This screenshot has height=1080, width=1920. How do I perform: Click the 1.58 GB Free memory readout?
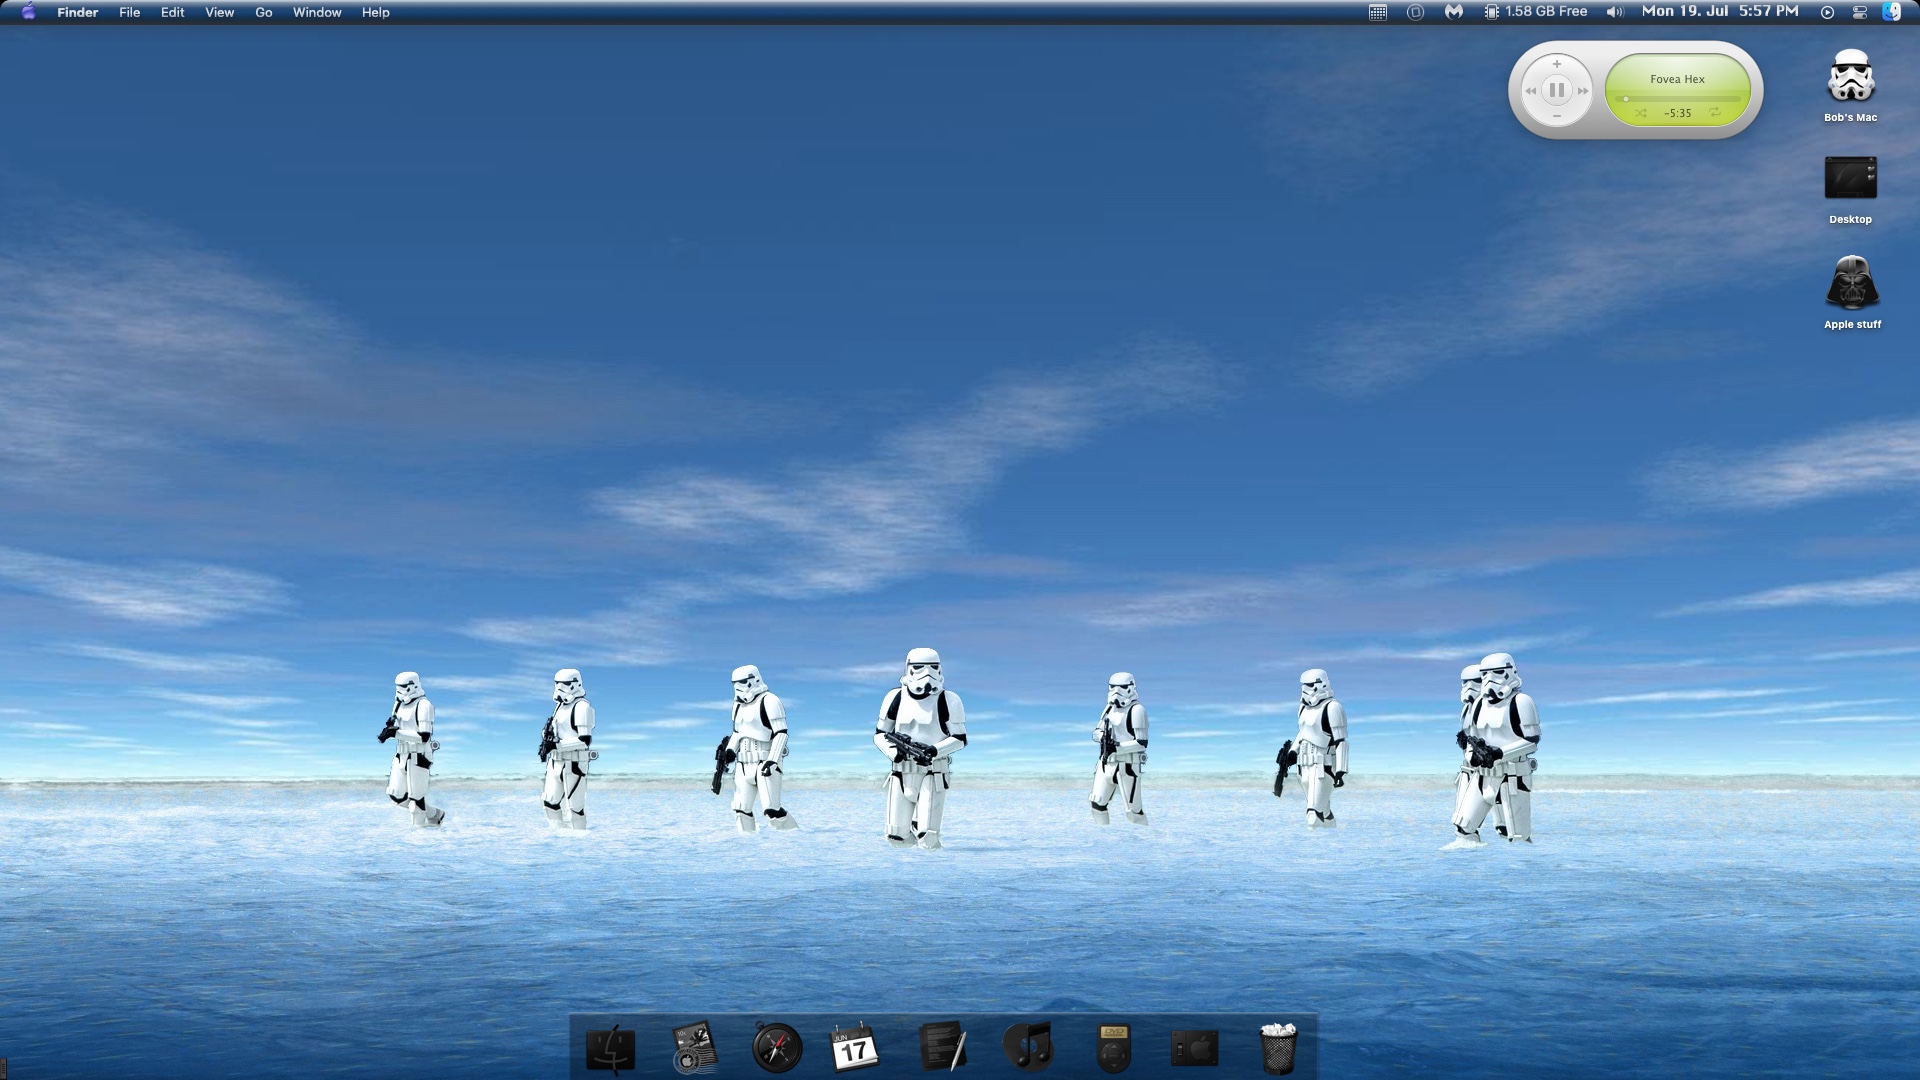pos(1546,12)
